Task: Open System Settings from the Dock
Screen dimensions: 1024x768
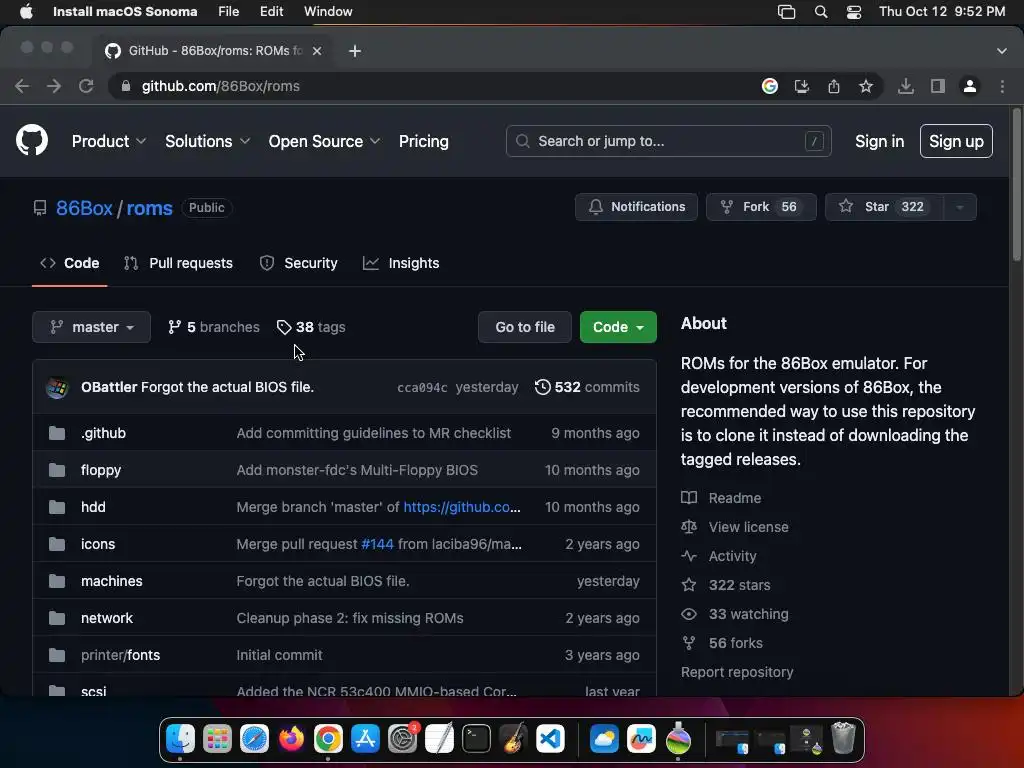Action: tap(402, 739)
